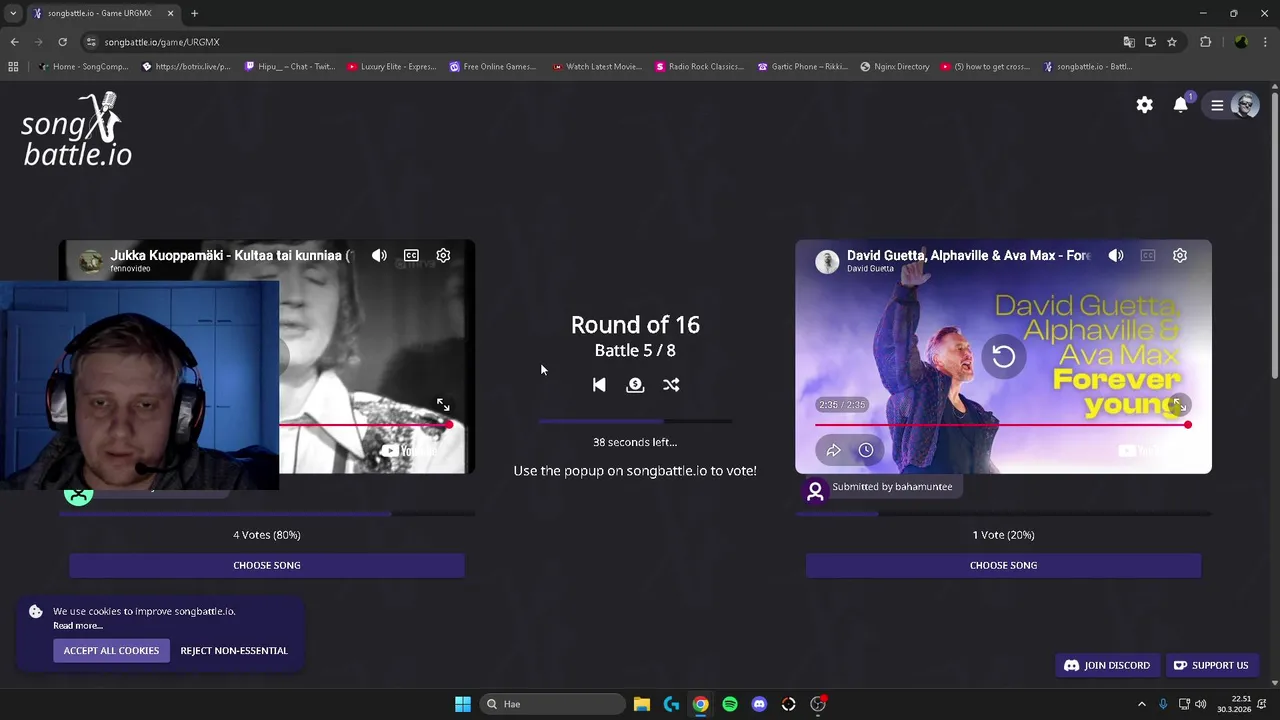Image resolution: width=1280 pixels, height=720 pixels.
Task: Open Discord from the taskbar
Action: coord(759,704)
